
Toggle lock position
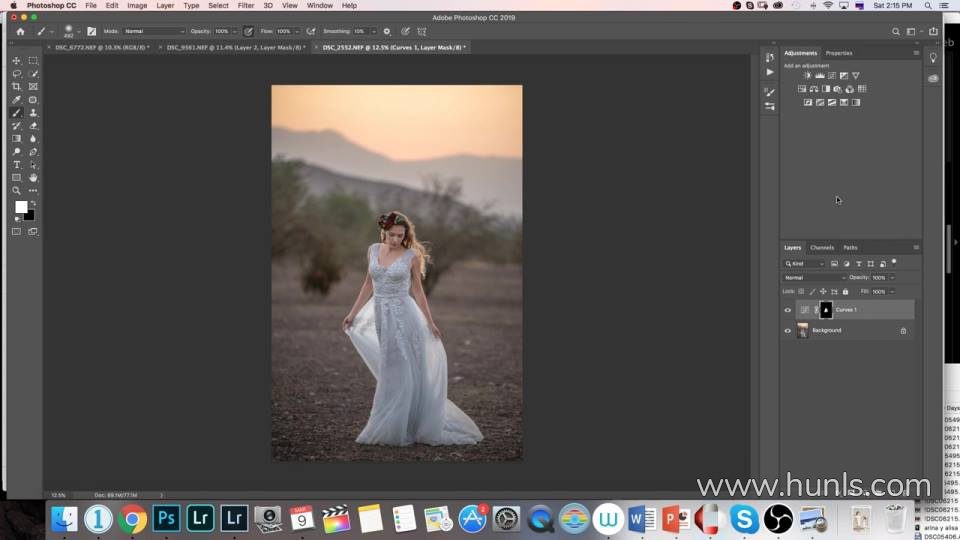[823, 291]
